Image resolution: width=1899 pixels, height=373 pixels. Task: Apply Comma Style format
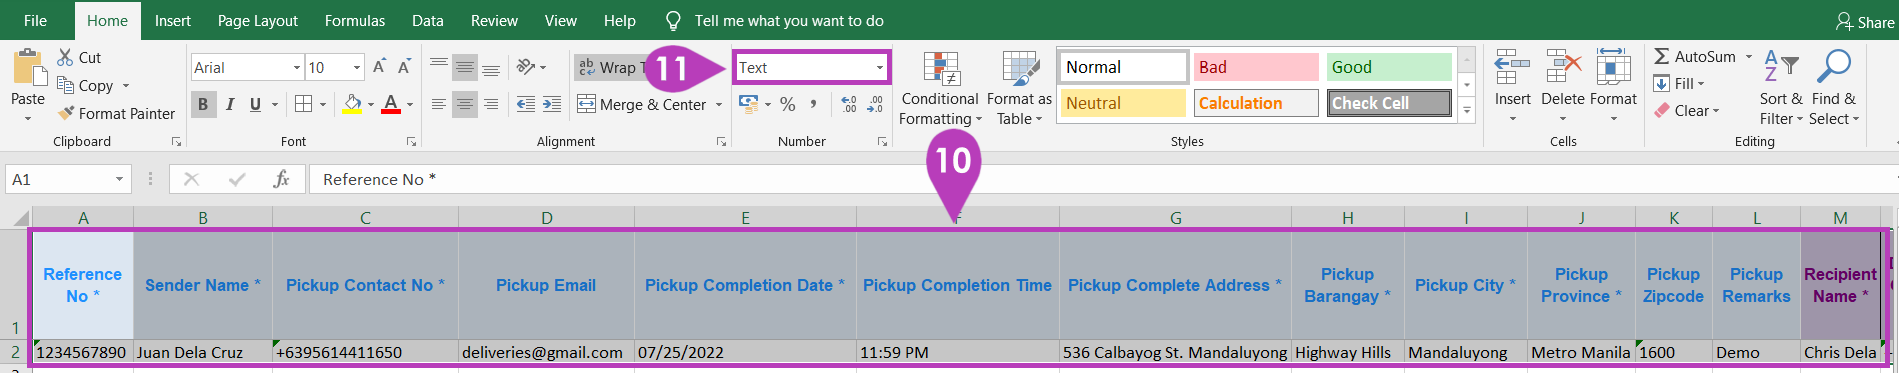(814, 104)
